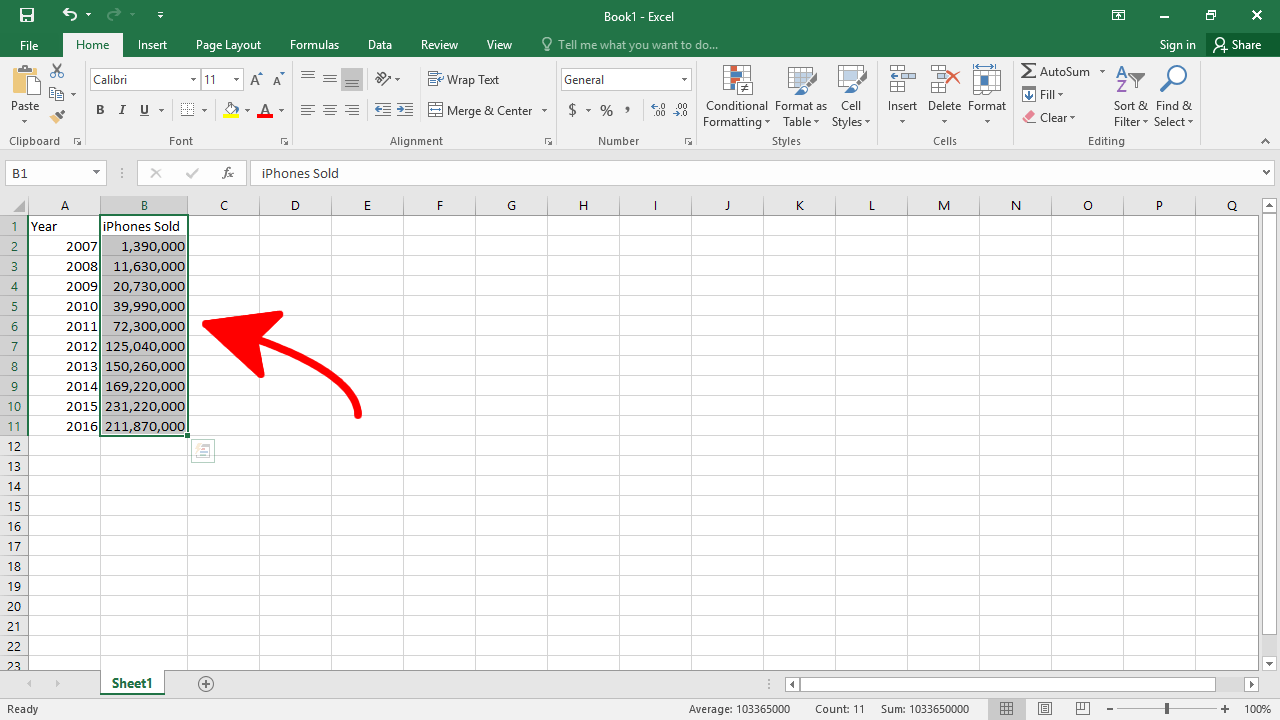Viewport: 1280px width, 720px height.
Task: Apply Accounting dollar format
Action: coord(572,110)
